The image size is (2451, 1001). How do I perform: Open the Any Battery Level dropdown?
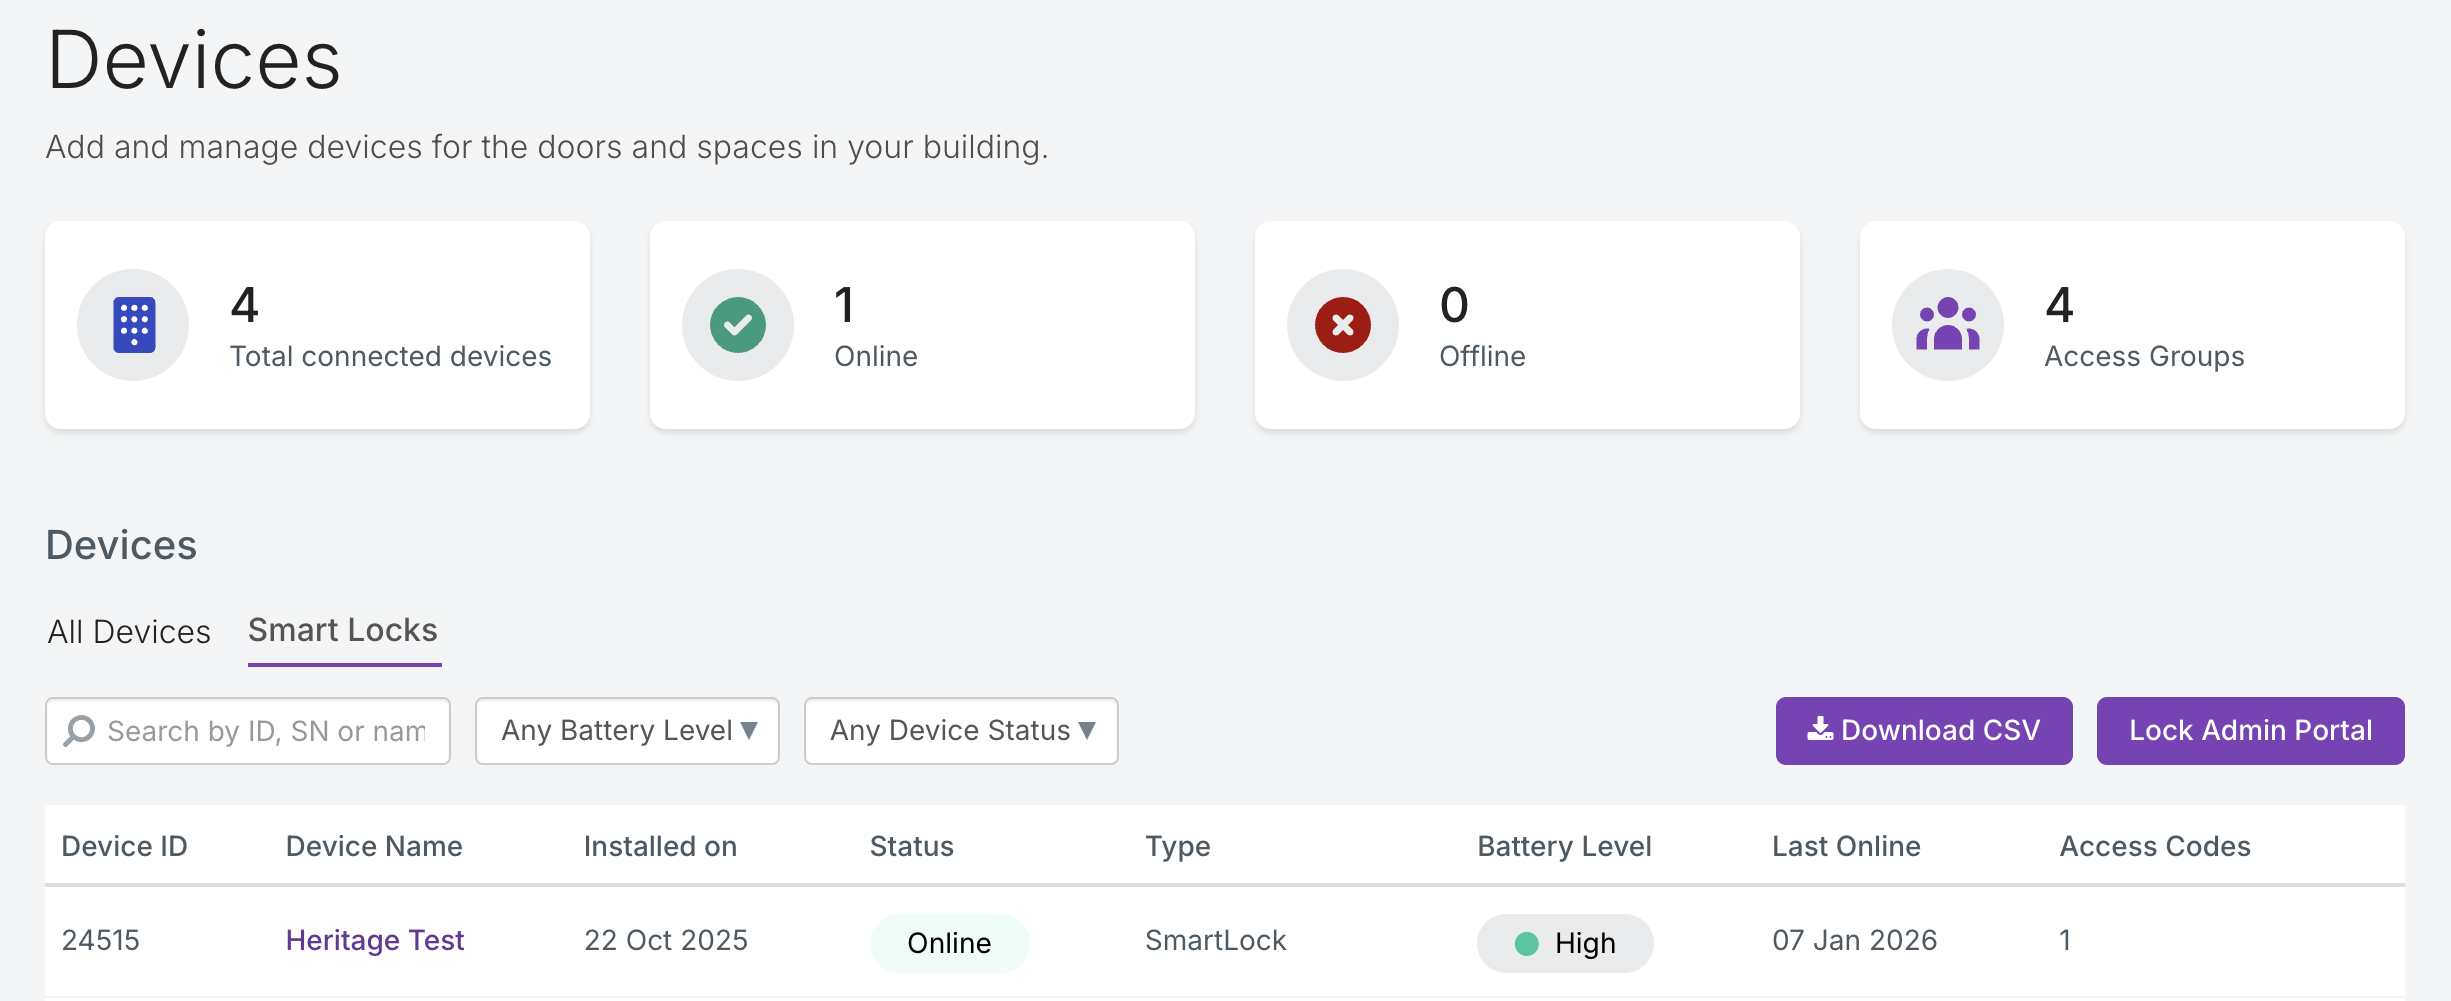(x=627, y=731)
